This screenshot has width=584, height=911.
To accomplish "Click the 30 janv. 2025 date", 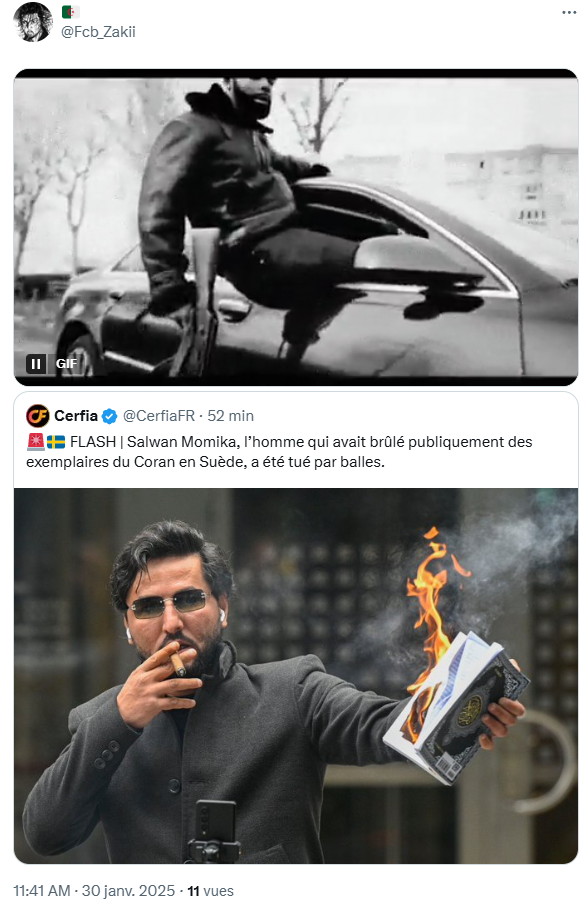I will tap(128, 891).
